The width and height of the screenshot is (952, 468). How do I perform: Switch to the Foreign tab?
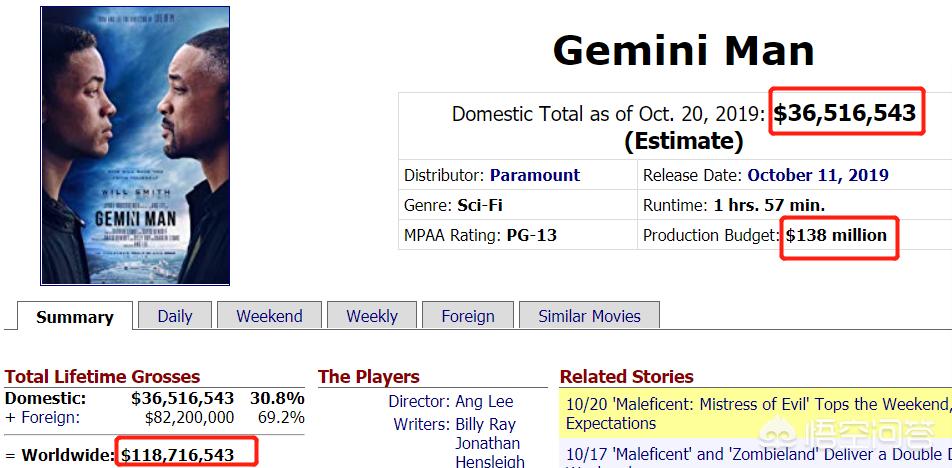468,316
